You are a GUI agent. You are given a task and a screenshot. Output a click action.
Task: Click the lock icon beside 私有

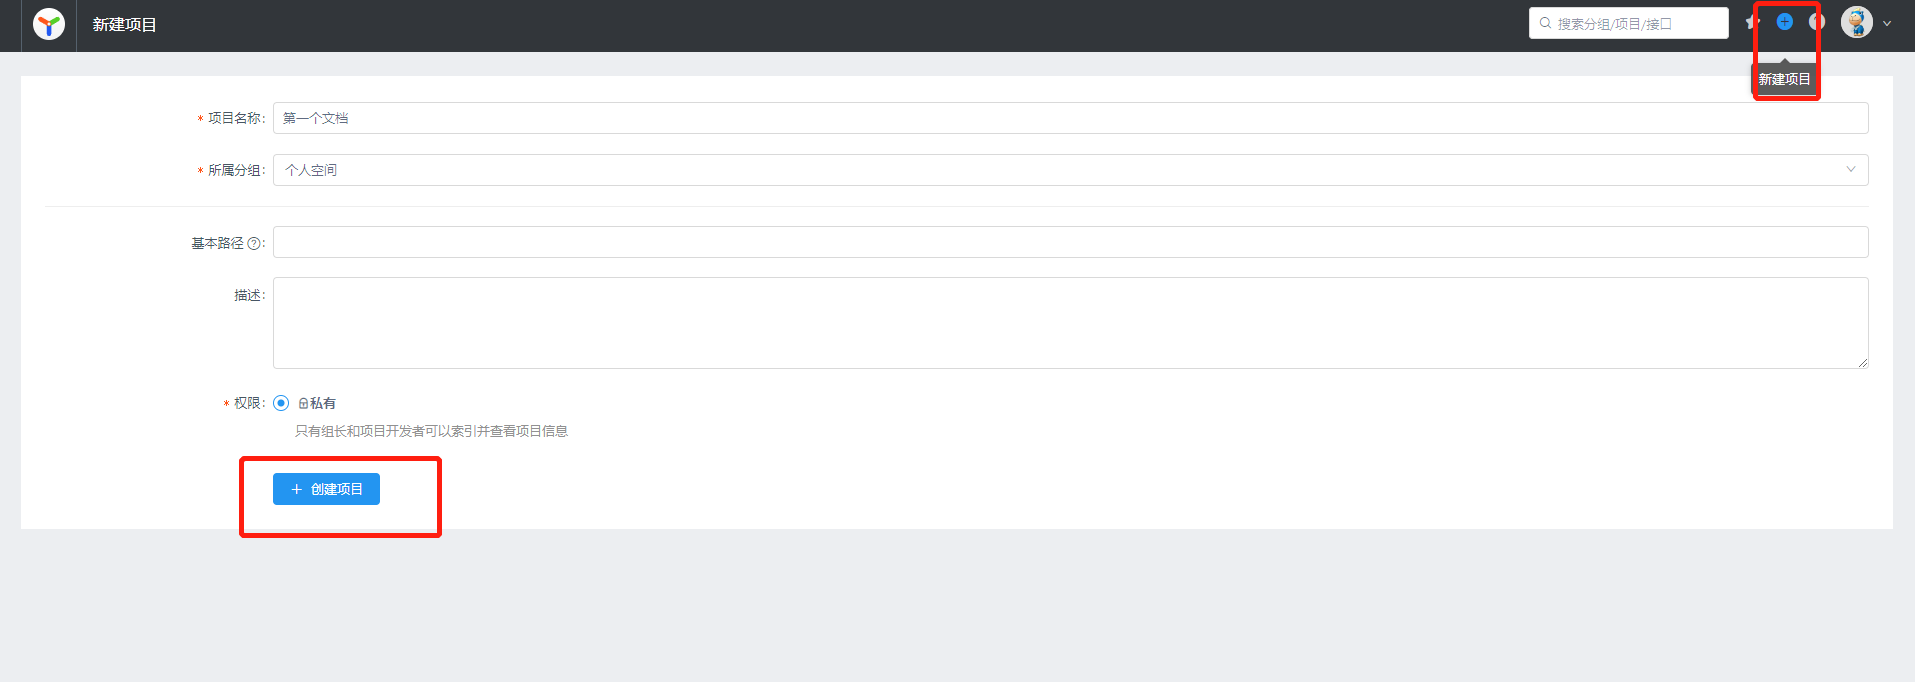pos(304,404)
